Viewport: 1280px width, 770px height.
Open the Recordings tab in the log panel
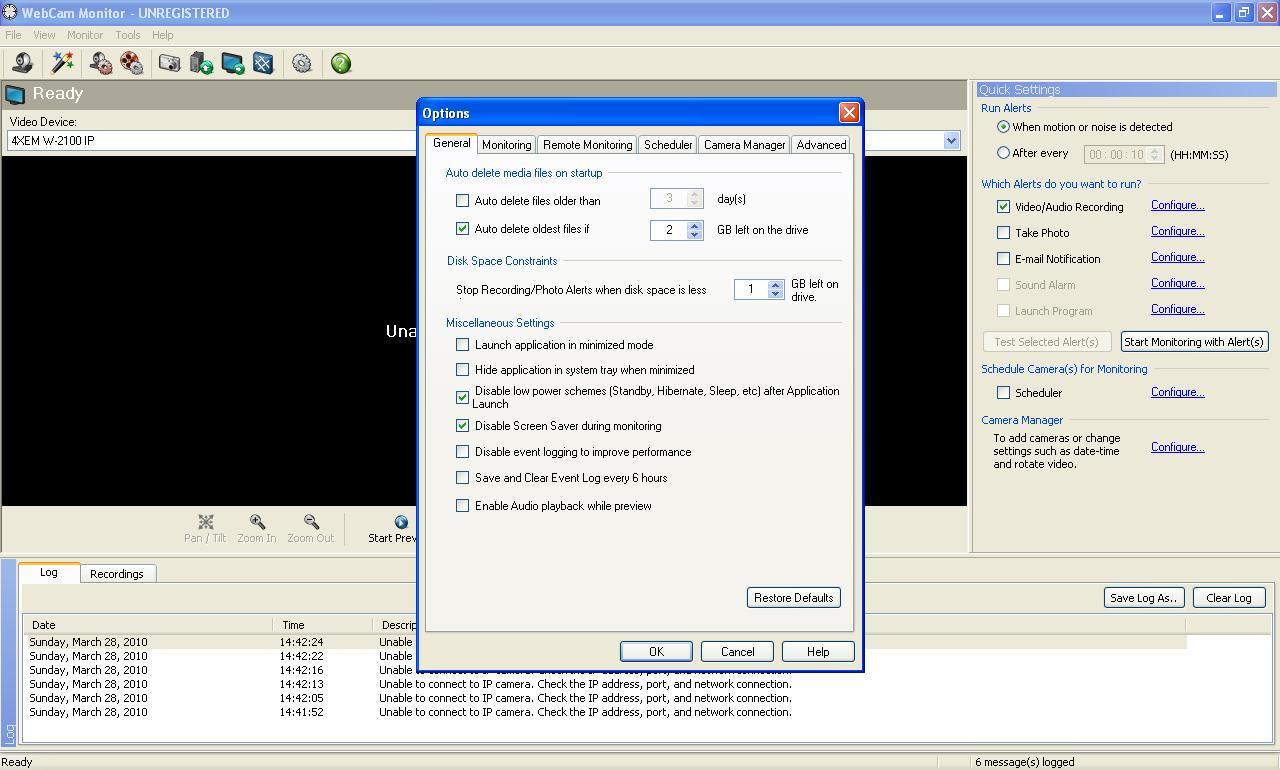click(x=117, y=573)
